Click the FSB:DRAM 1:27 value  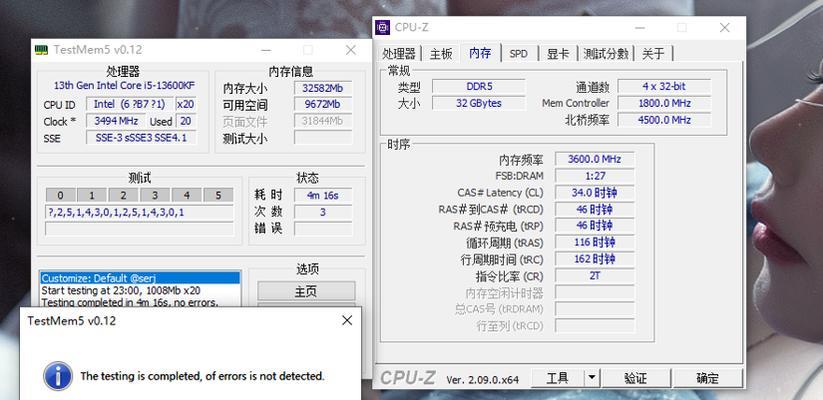595,176
